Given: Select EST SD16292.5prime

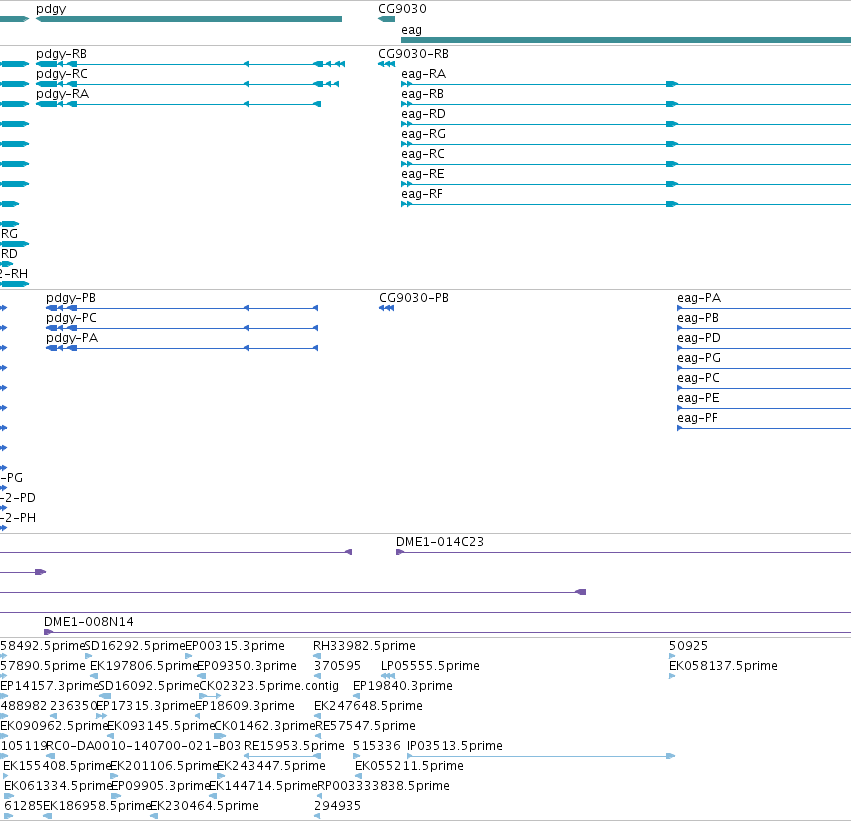Looking at the screenshot, I should coord(135,646).
